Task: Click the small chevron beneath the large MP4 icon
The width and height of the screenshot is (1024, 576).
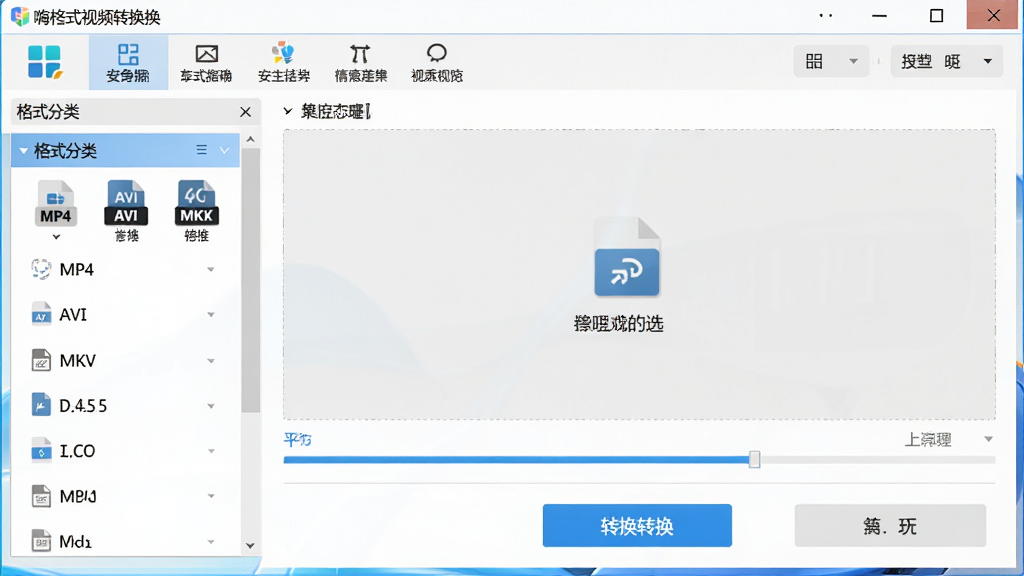Action: point(56,236)
